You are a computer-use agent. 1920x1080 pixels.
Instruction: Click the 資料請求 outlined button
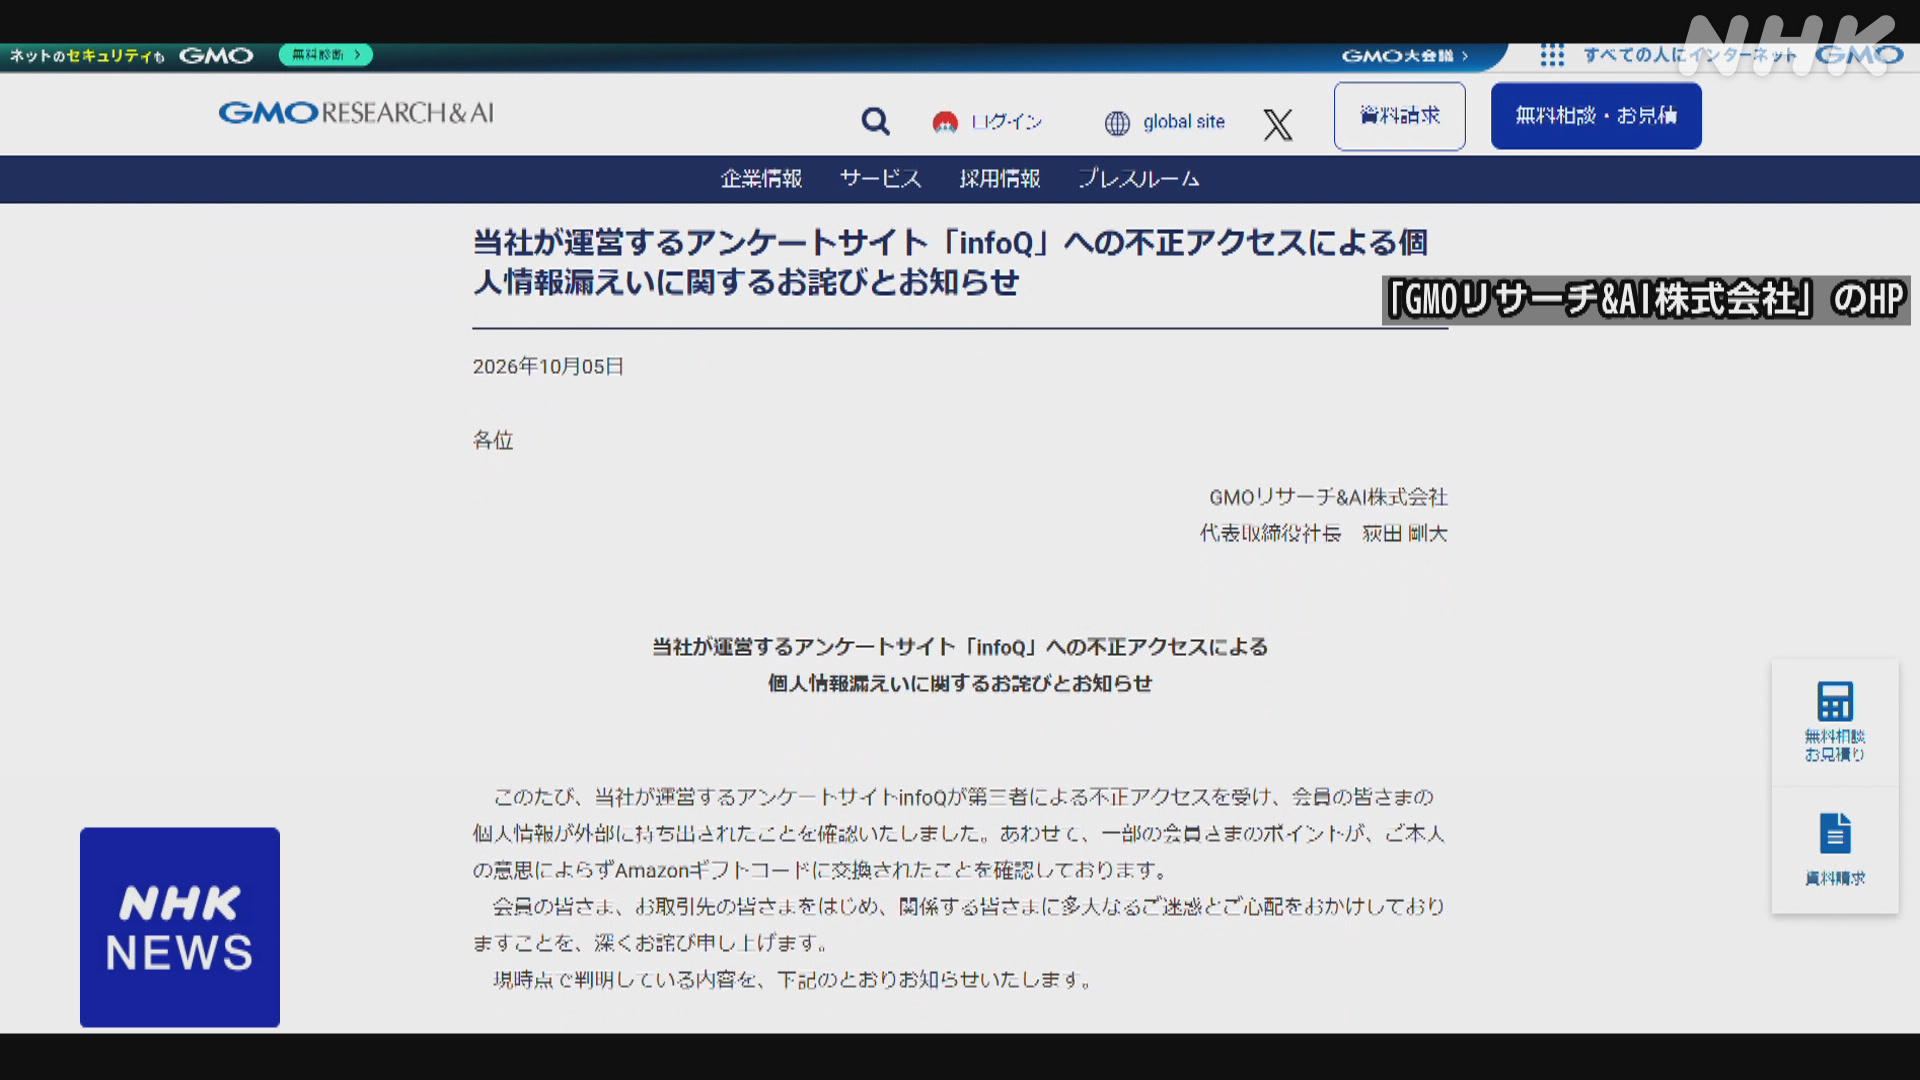[x=1400, y=116]
